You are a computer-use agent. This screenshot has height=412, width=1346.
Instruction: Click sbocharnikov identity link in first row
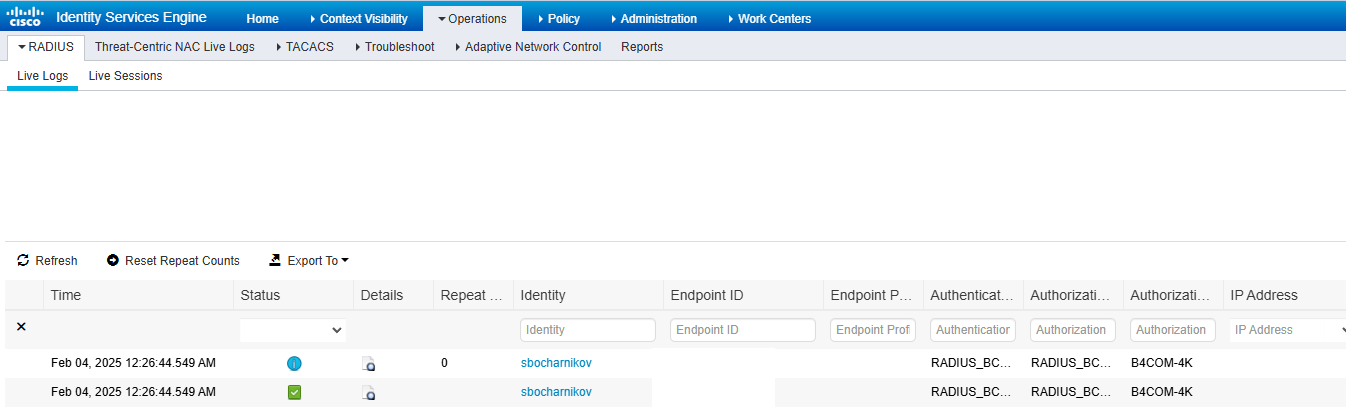(x=556, y=363)
